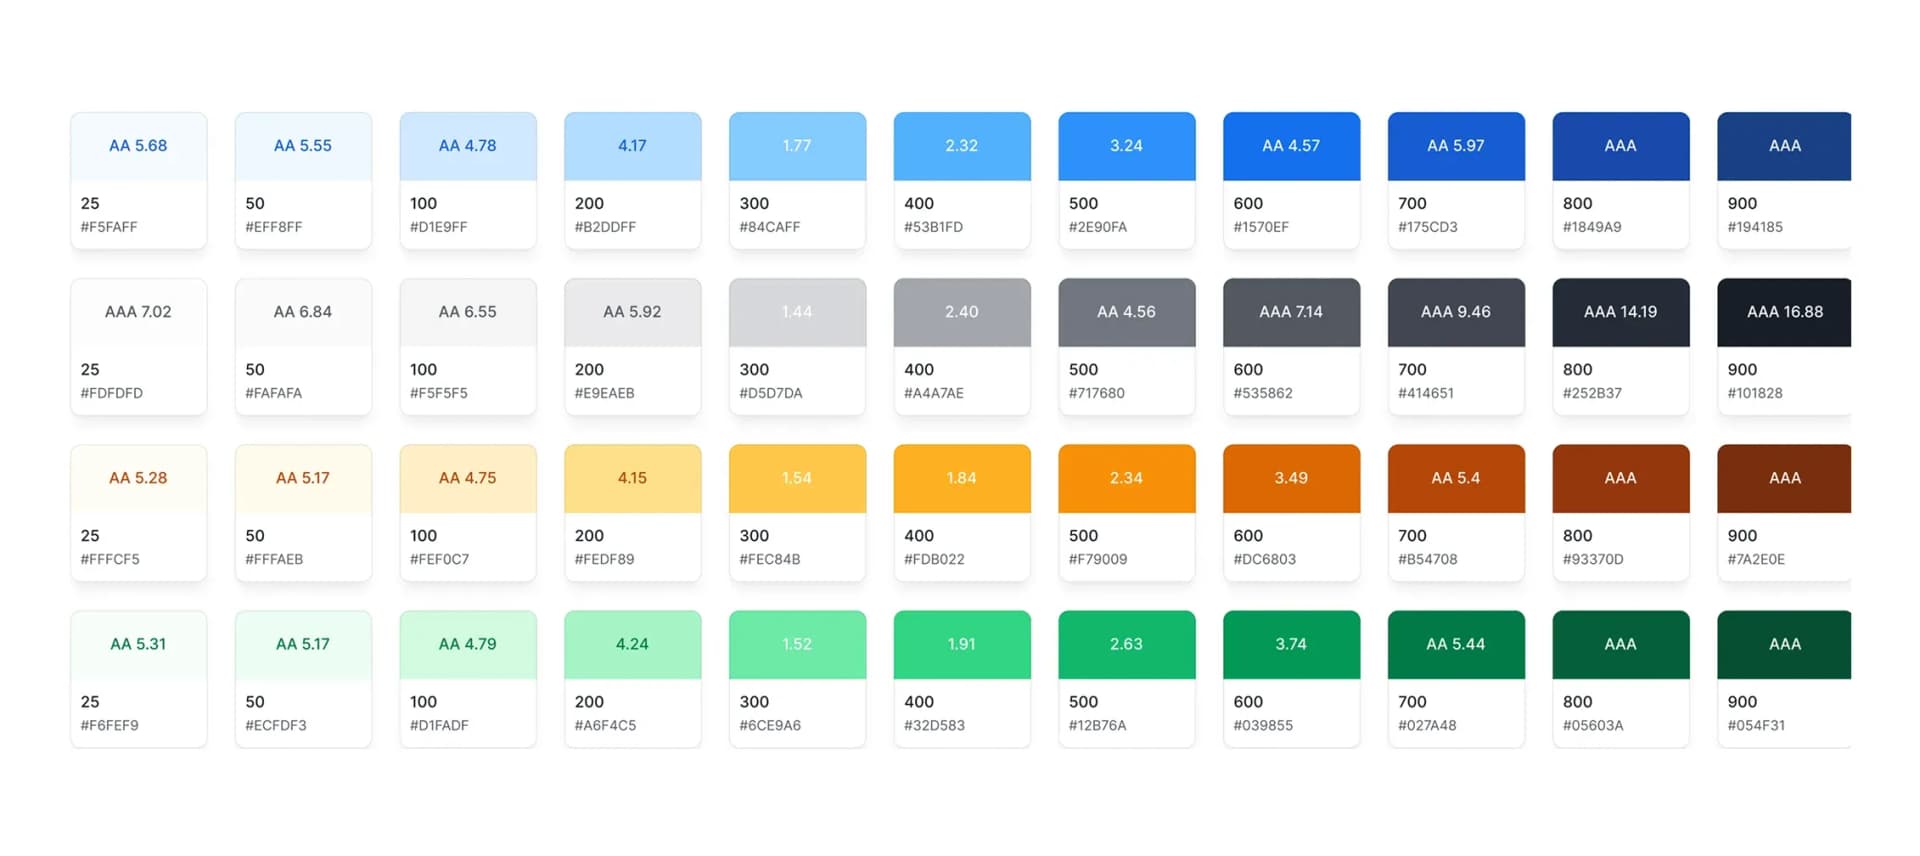
Task: Select the #FAFAFA hex text
Action: (274, 393)
